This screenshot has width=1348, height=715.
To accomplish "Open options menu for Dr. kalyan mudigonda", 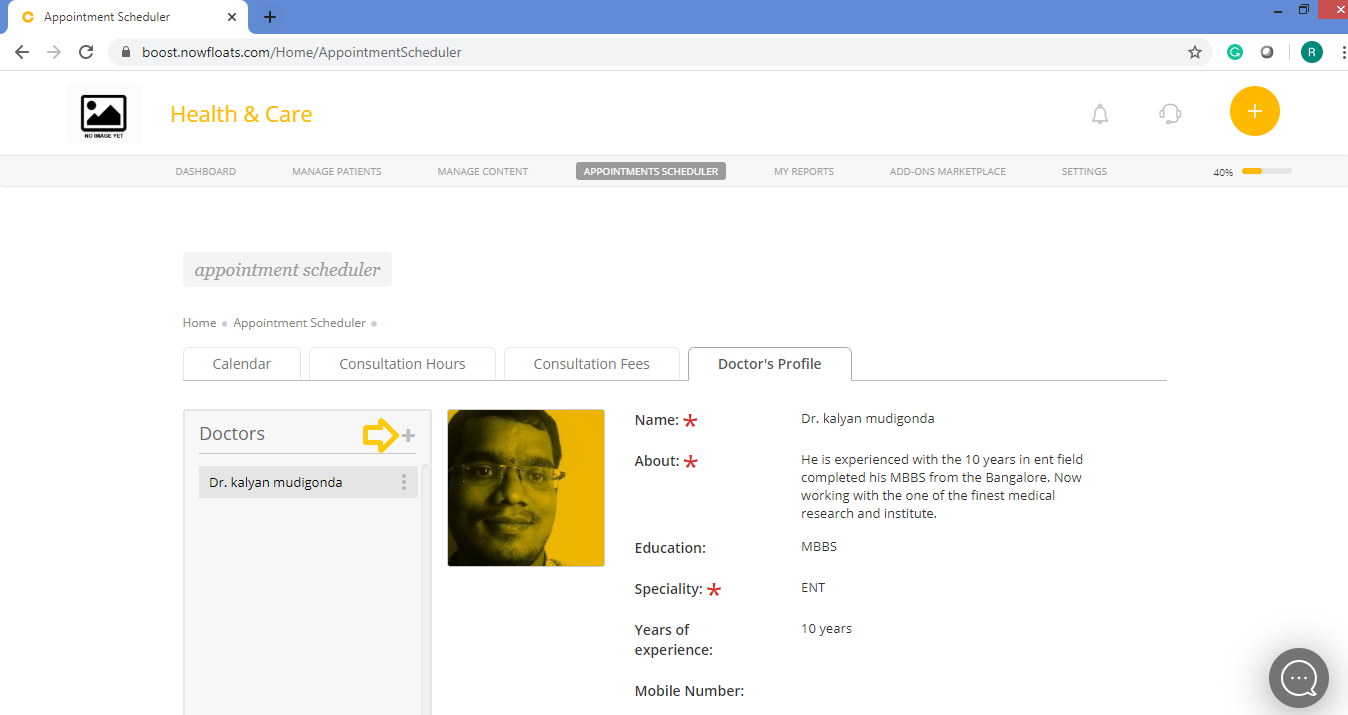I will pos(404,482).
